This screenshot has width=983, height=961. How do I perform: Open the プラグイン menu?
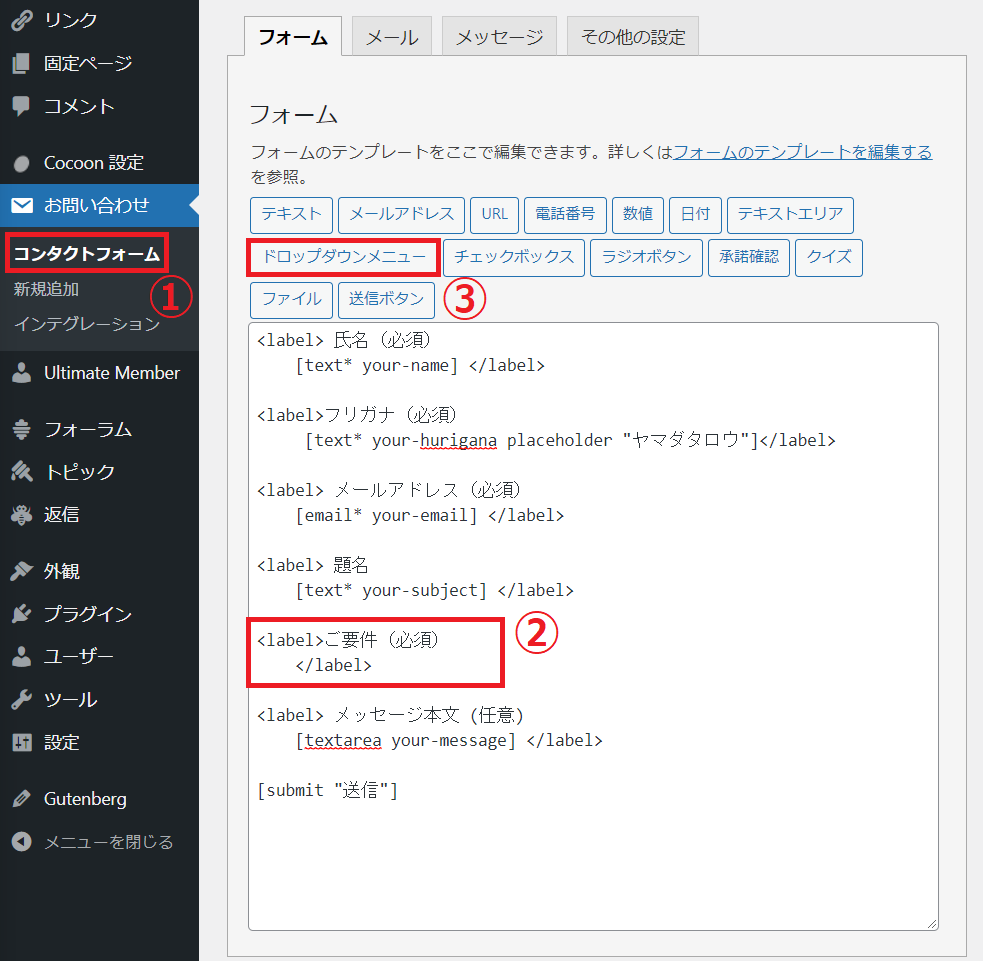tap(99, 614)
